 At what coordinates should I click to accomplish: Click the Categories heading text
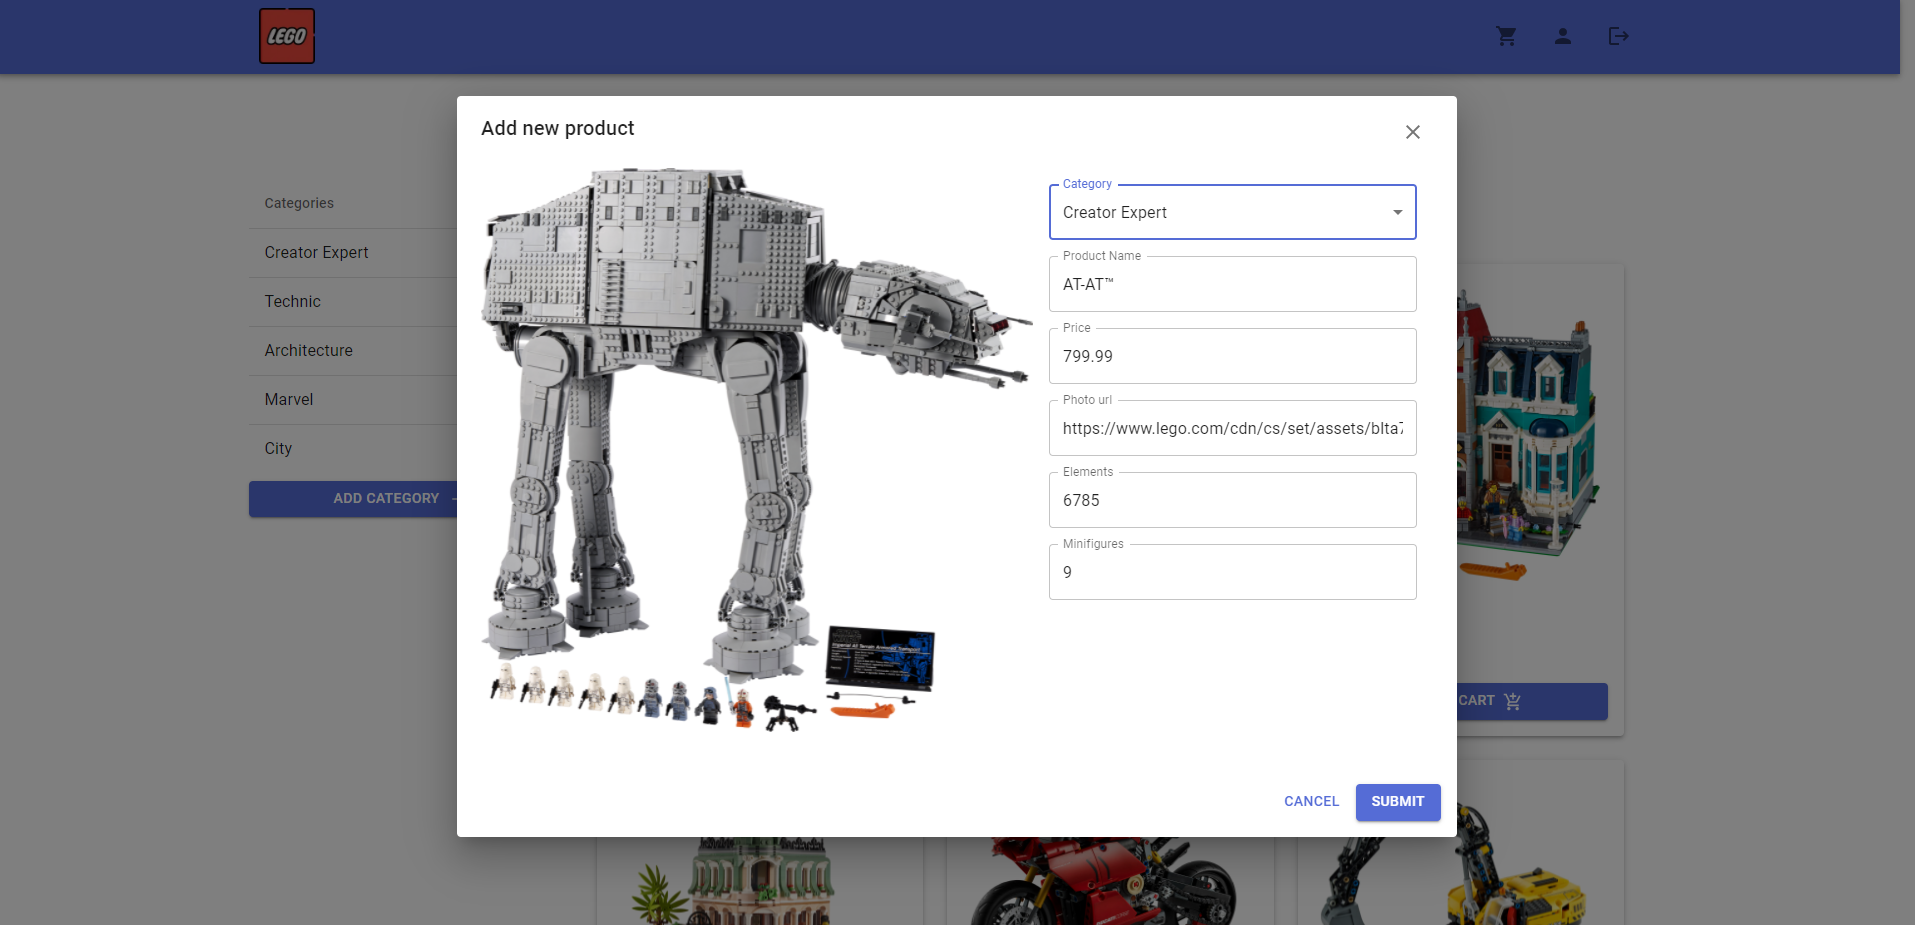coord(299,203)
